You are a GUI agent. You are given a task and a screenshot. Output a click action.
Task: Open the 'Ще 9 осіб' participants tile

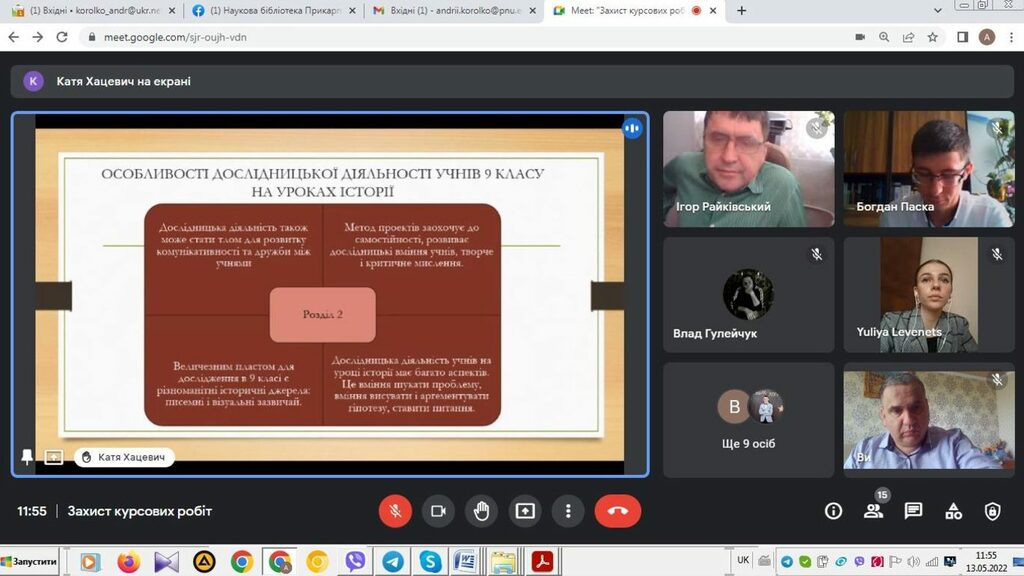click(x=748, y=421)
